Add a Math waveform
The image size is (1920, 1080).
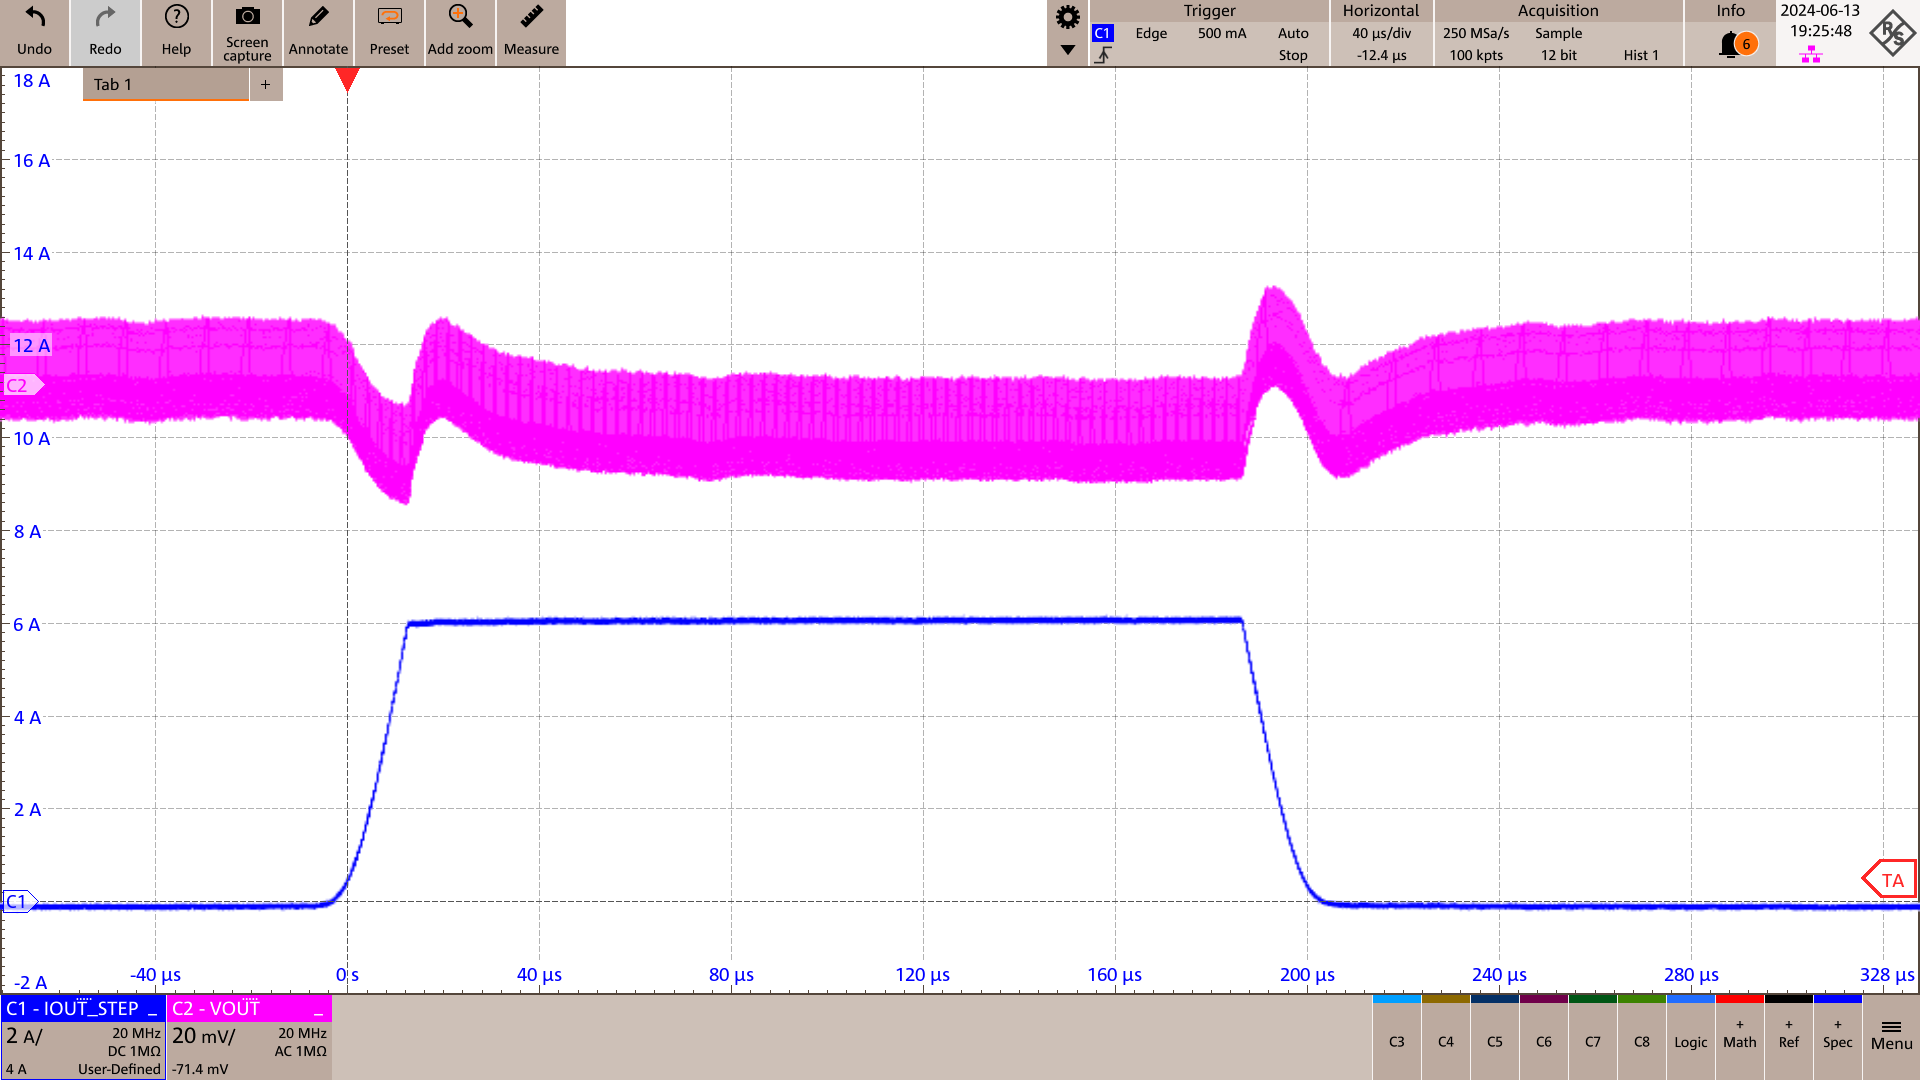1739,1040
